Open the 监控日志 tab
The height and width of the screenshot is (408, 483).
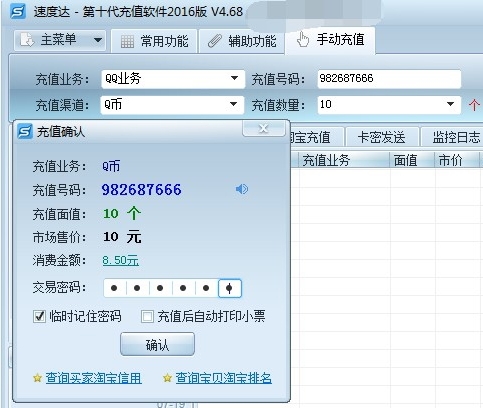pyautogui.click(x=453, y=137)
